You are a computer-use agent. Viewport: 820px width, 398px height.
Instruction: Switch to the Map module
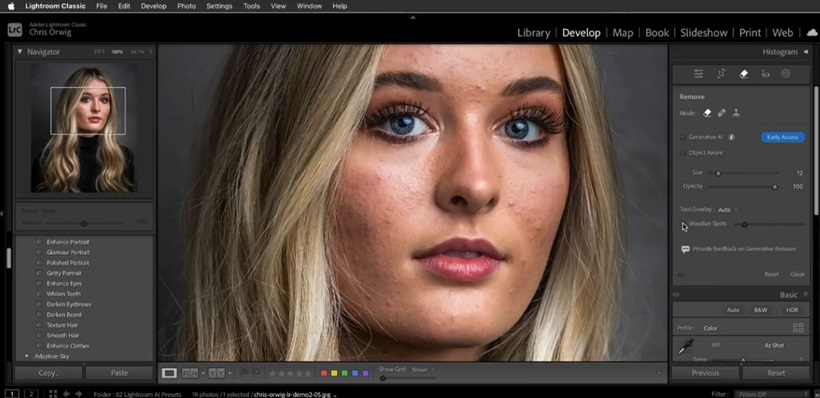point(623,32)
